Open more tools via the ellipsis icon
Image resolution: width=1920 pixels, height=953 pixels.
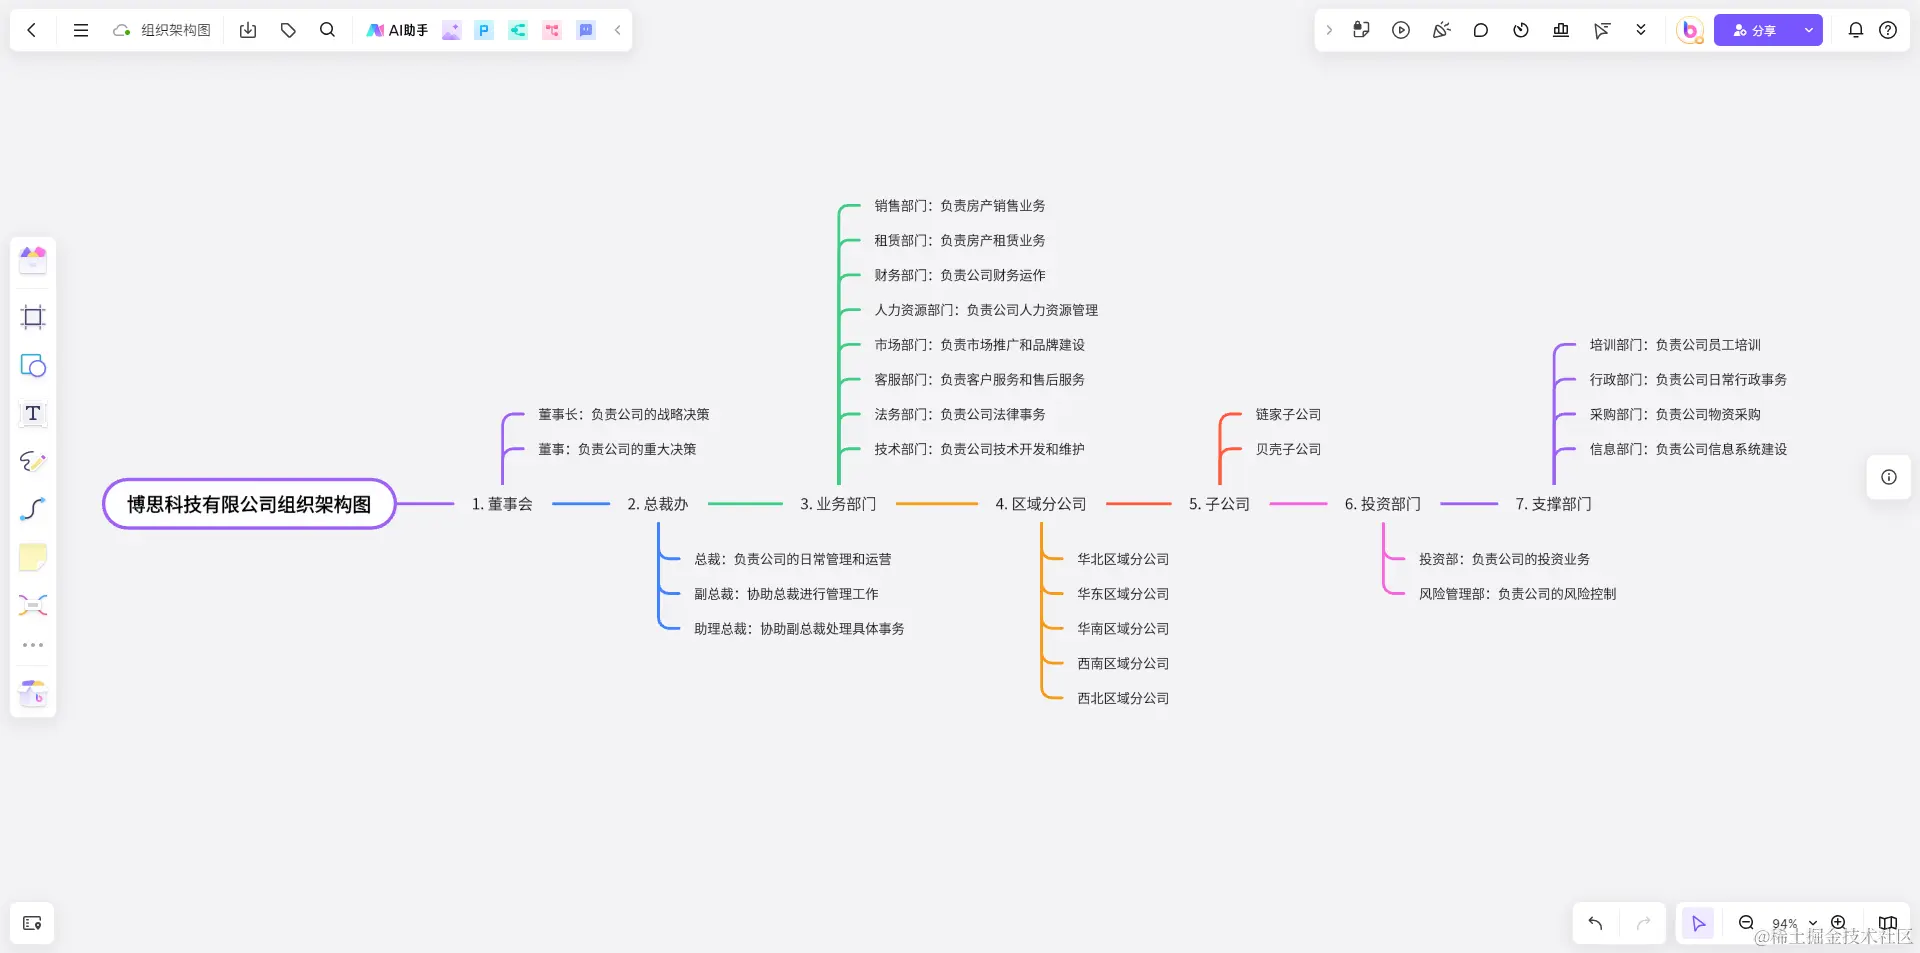click(33, 644)
